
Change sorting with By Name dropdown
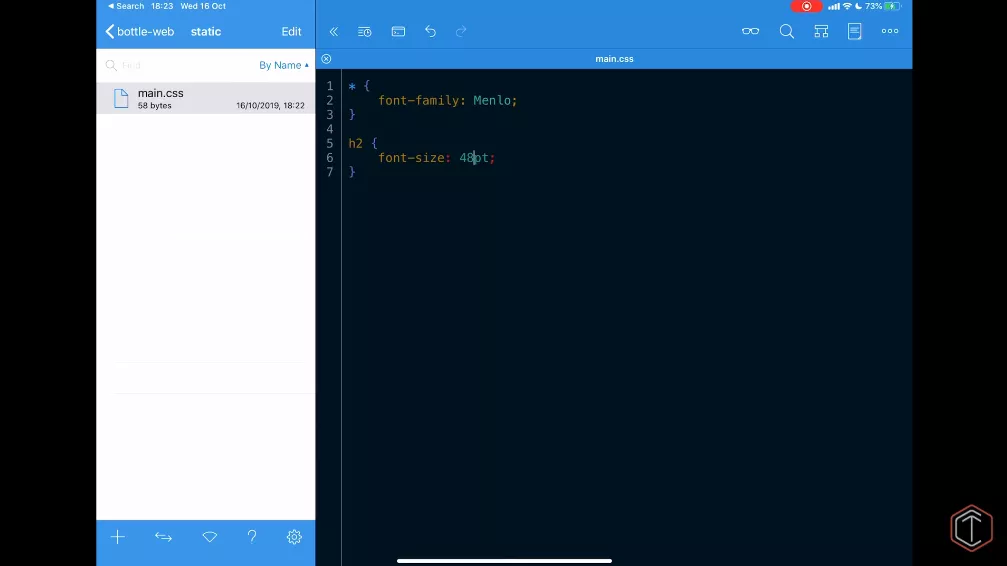pos(284,65)
